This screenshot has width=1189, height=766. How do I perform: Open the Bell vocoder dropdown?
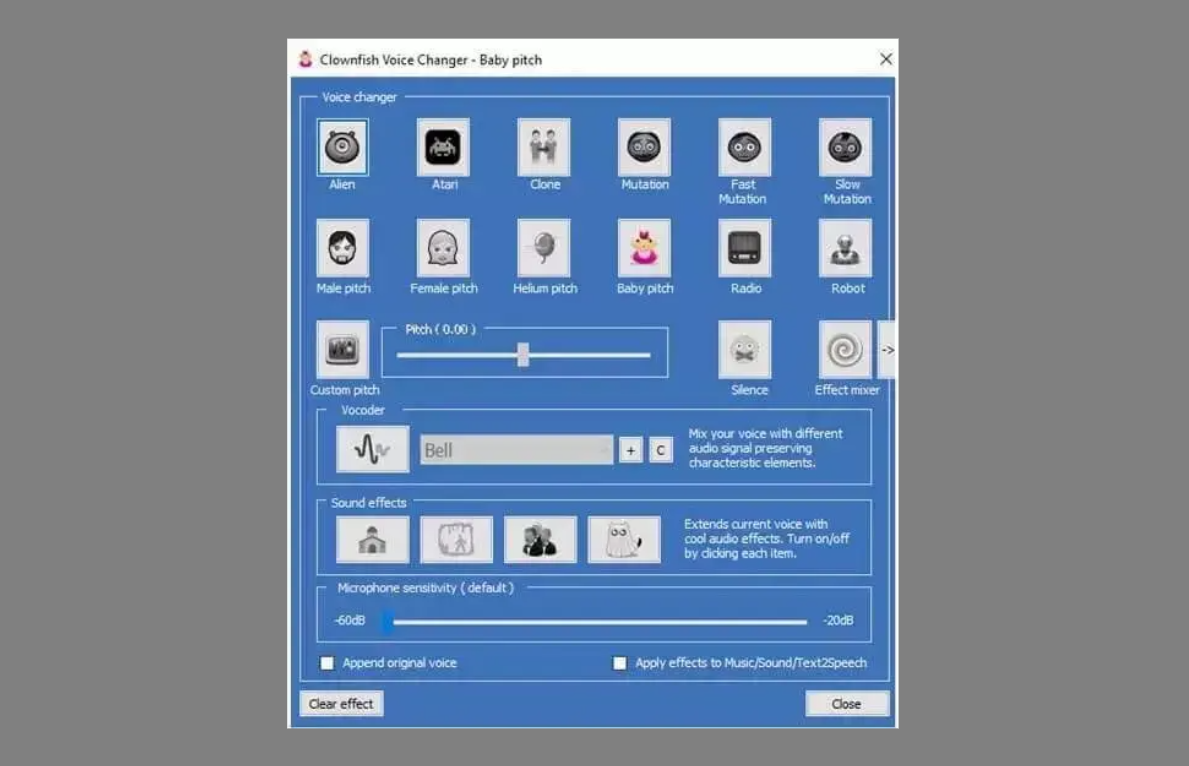(x=516, y=450)
